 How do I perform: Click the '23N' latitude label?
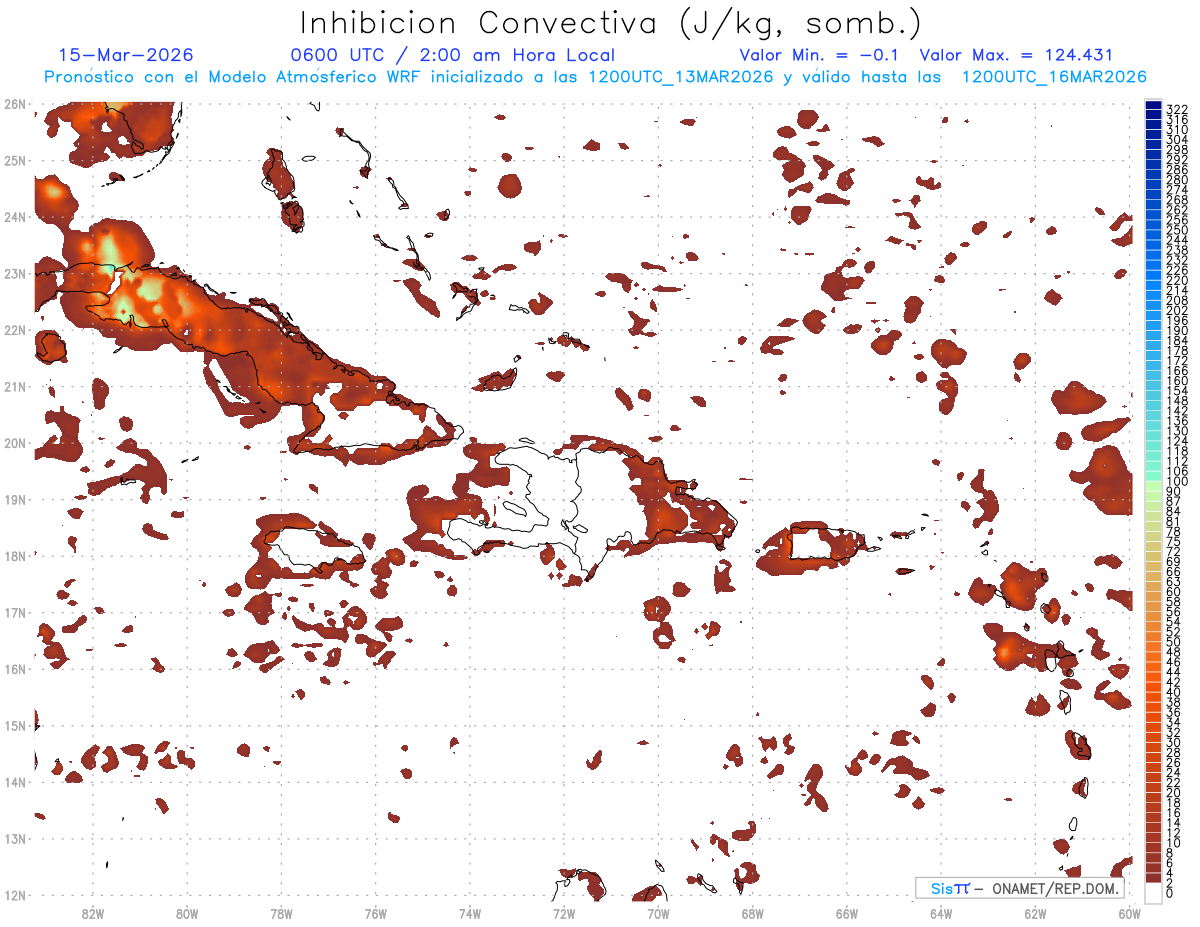pos(15,273)
